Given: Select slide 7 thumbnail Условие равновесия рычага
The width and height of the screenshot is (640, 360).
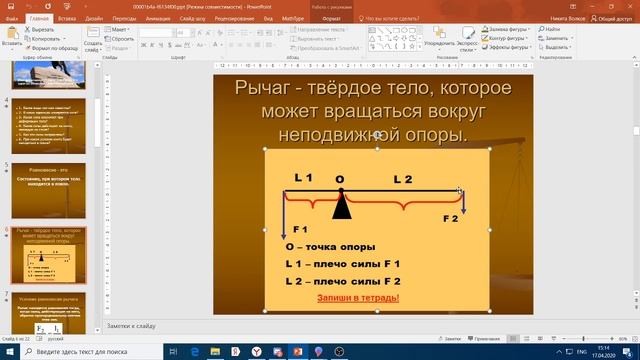Looking at the screenshot, I should pos(49,313).
